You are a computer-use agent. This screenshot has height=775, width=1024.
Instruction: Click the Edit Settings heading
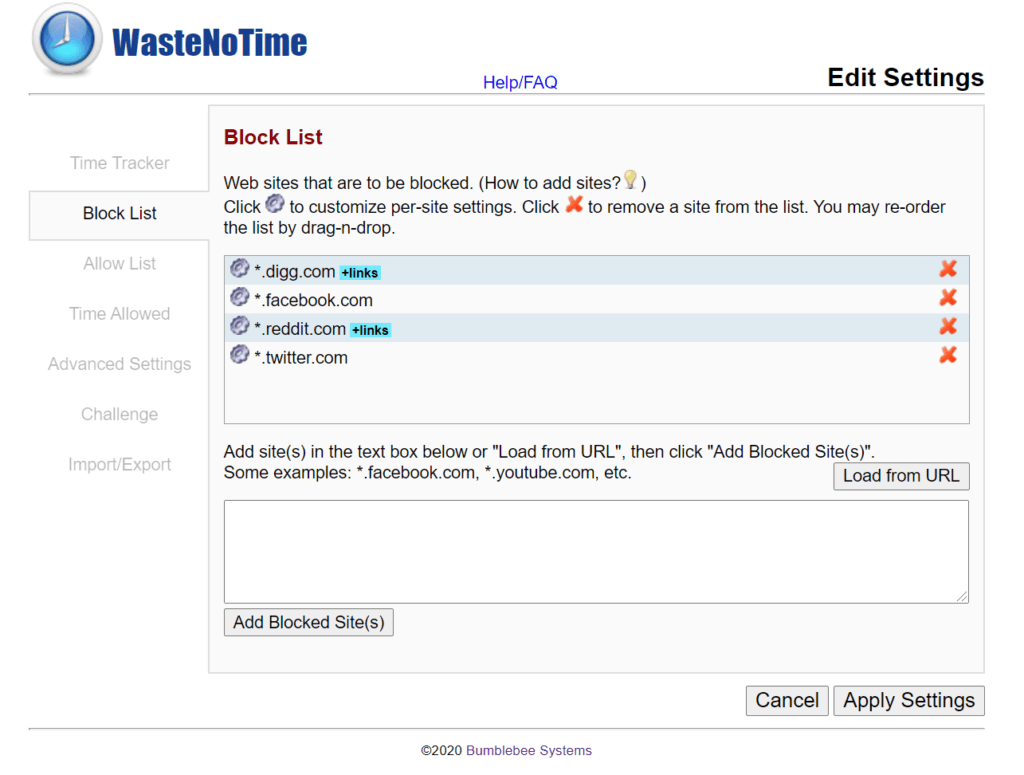point(905,78)
